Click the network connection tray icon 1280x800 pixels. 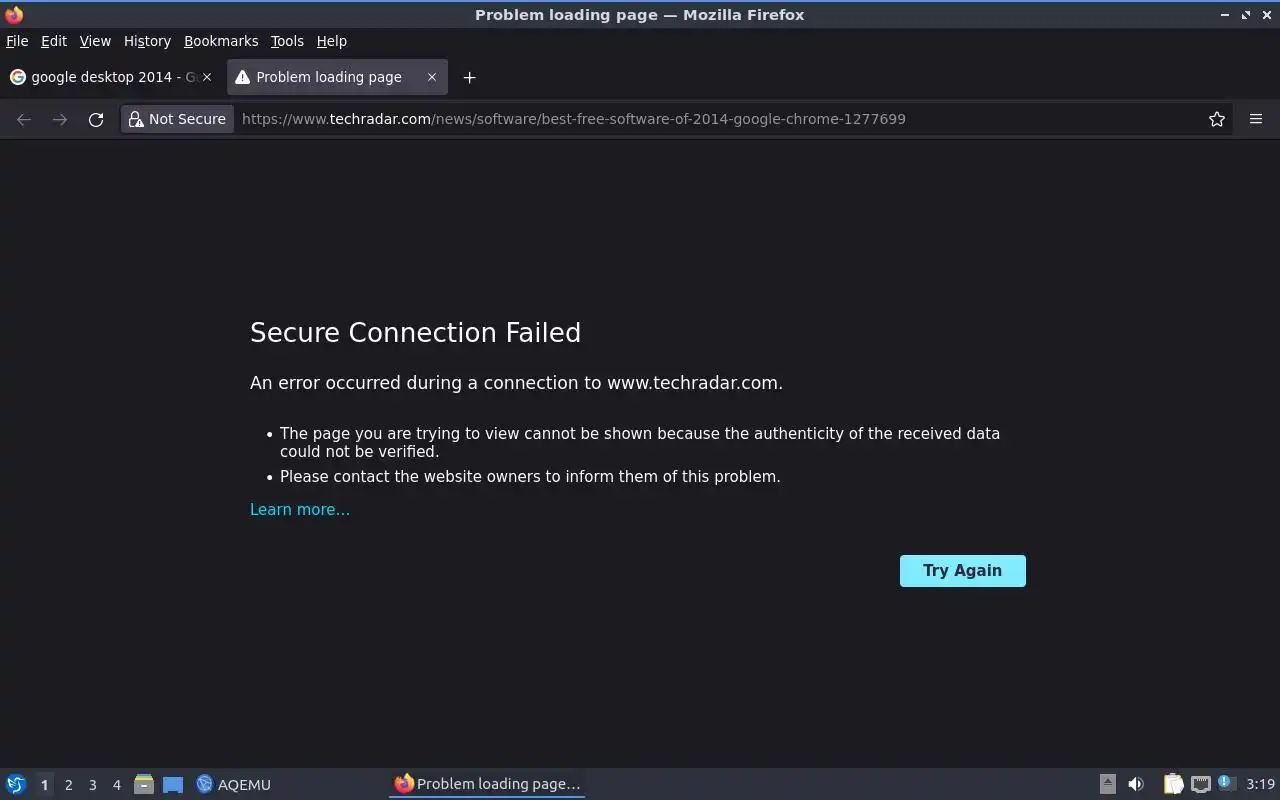[1200, 784]
